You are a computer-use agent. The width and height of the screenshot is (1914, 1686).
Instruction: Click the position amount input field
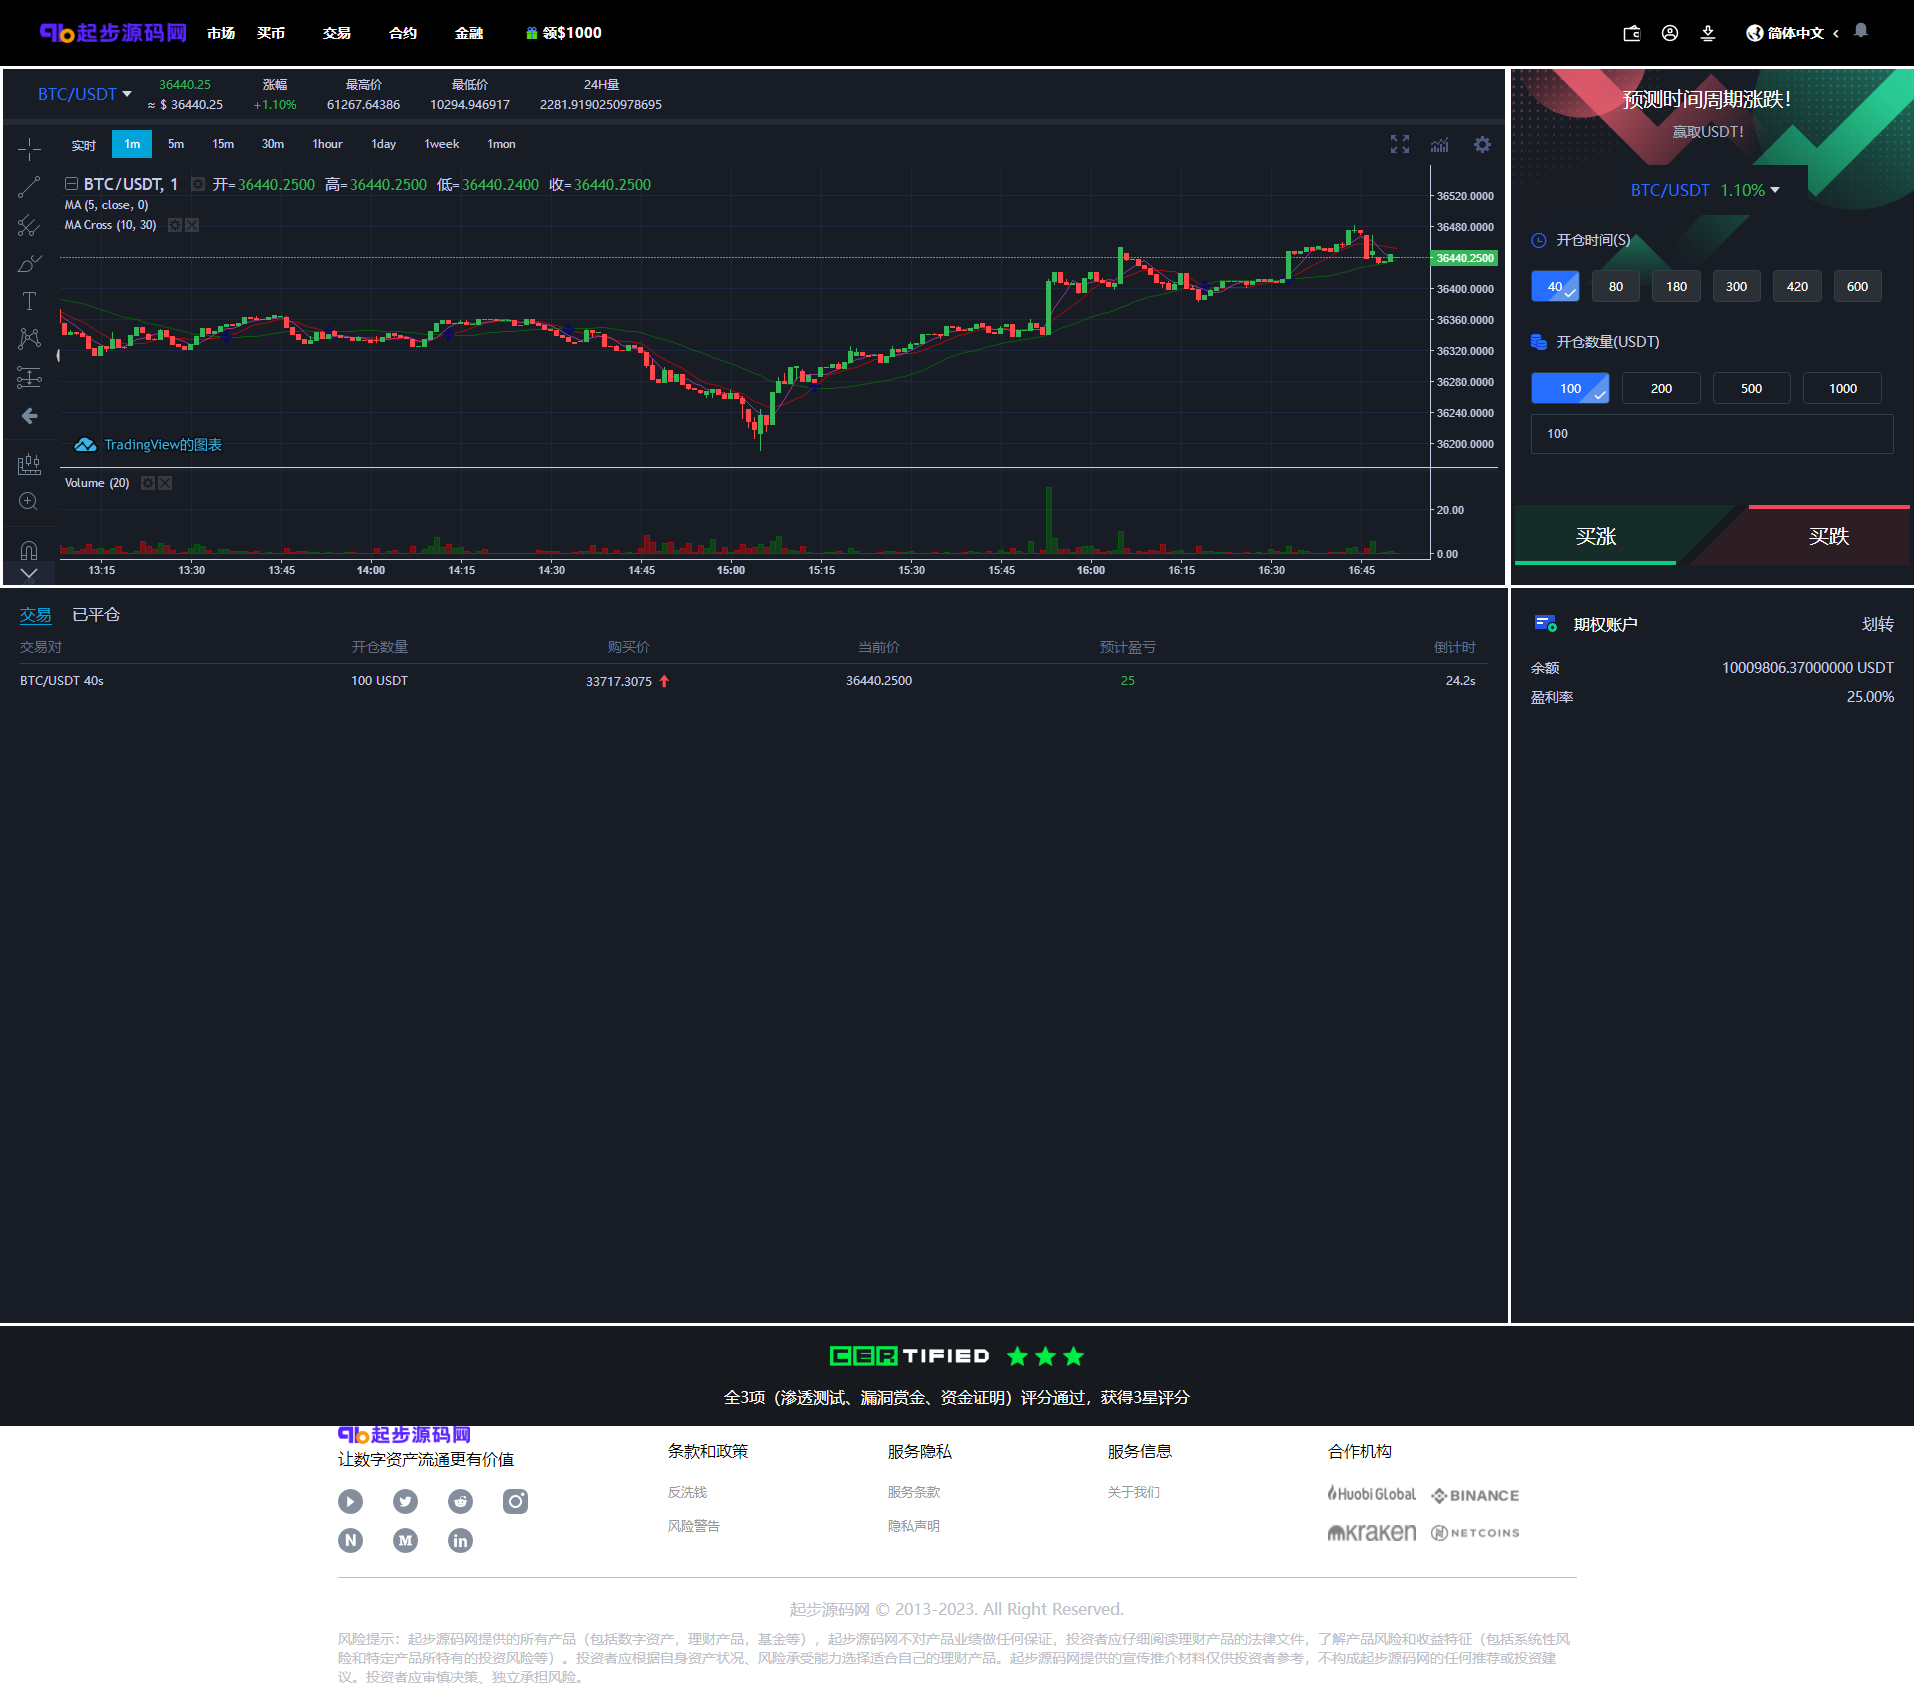(1712, 434)
